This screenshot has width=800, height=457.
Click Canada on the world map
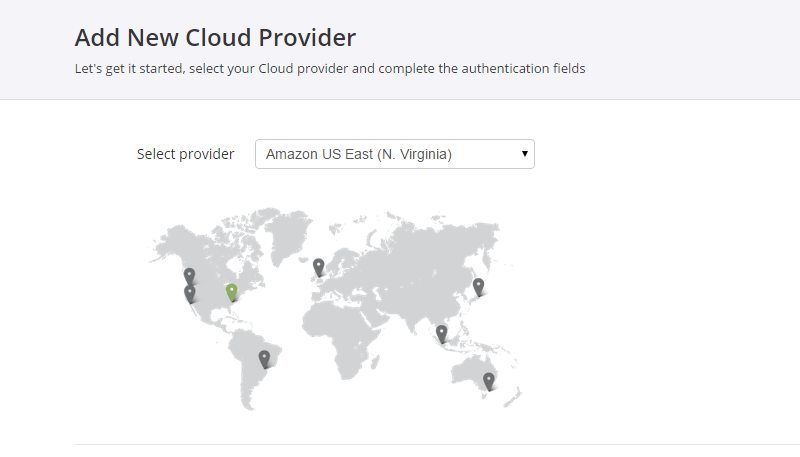pos(214,247)
